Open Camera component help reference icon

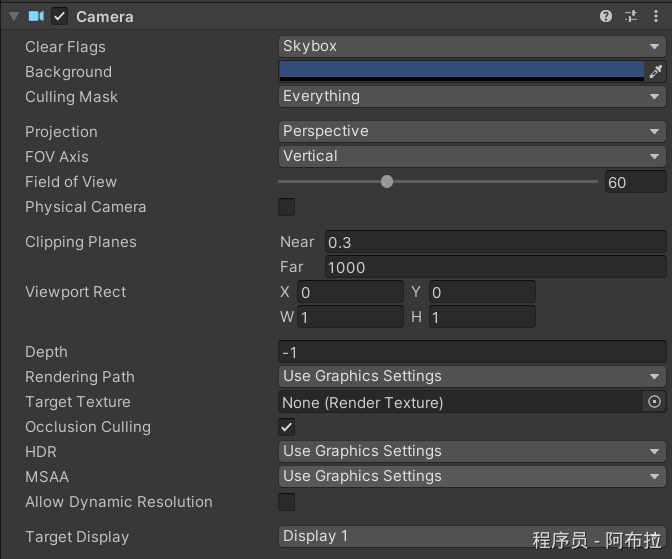click(606, 16)
